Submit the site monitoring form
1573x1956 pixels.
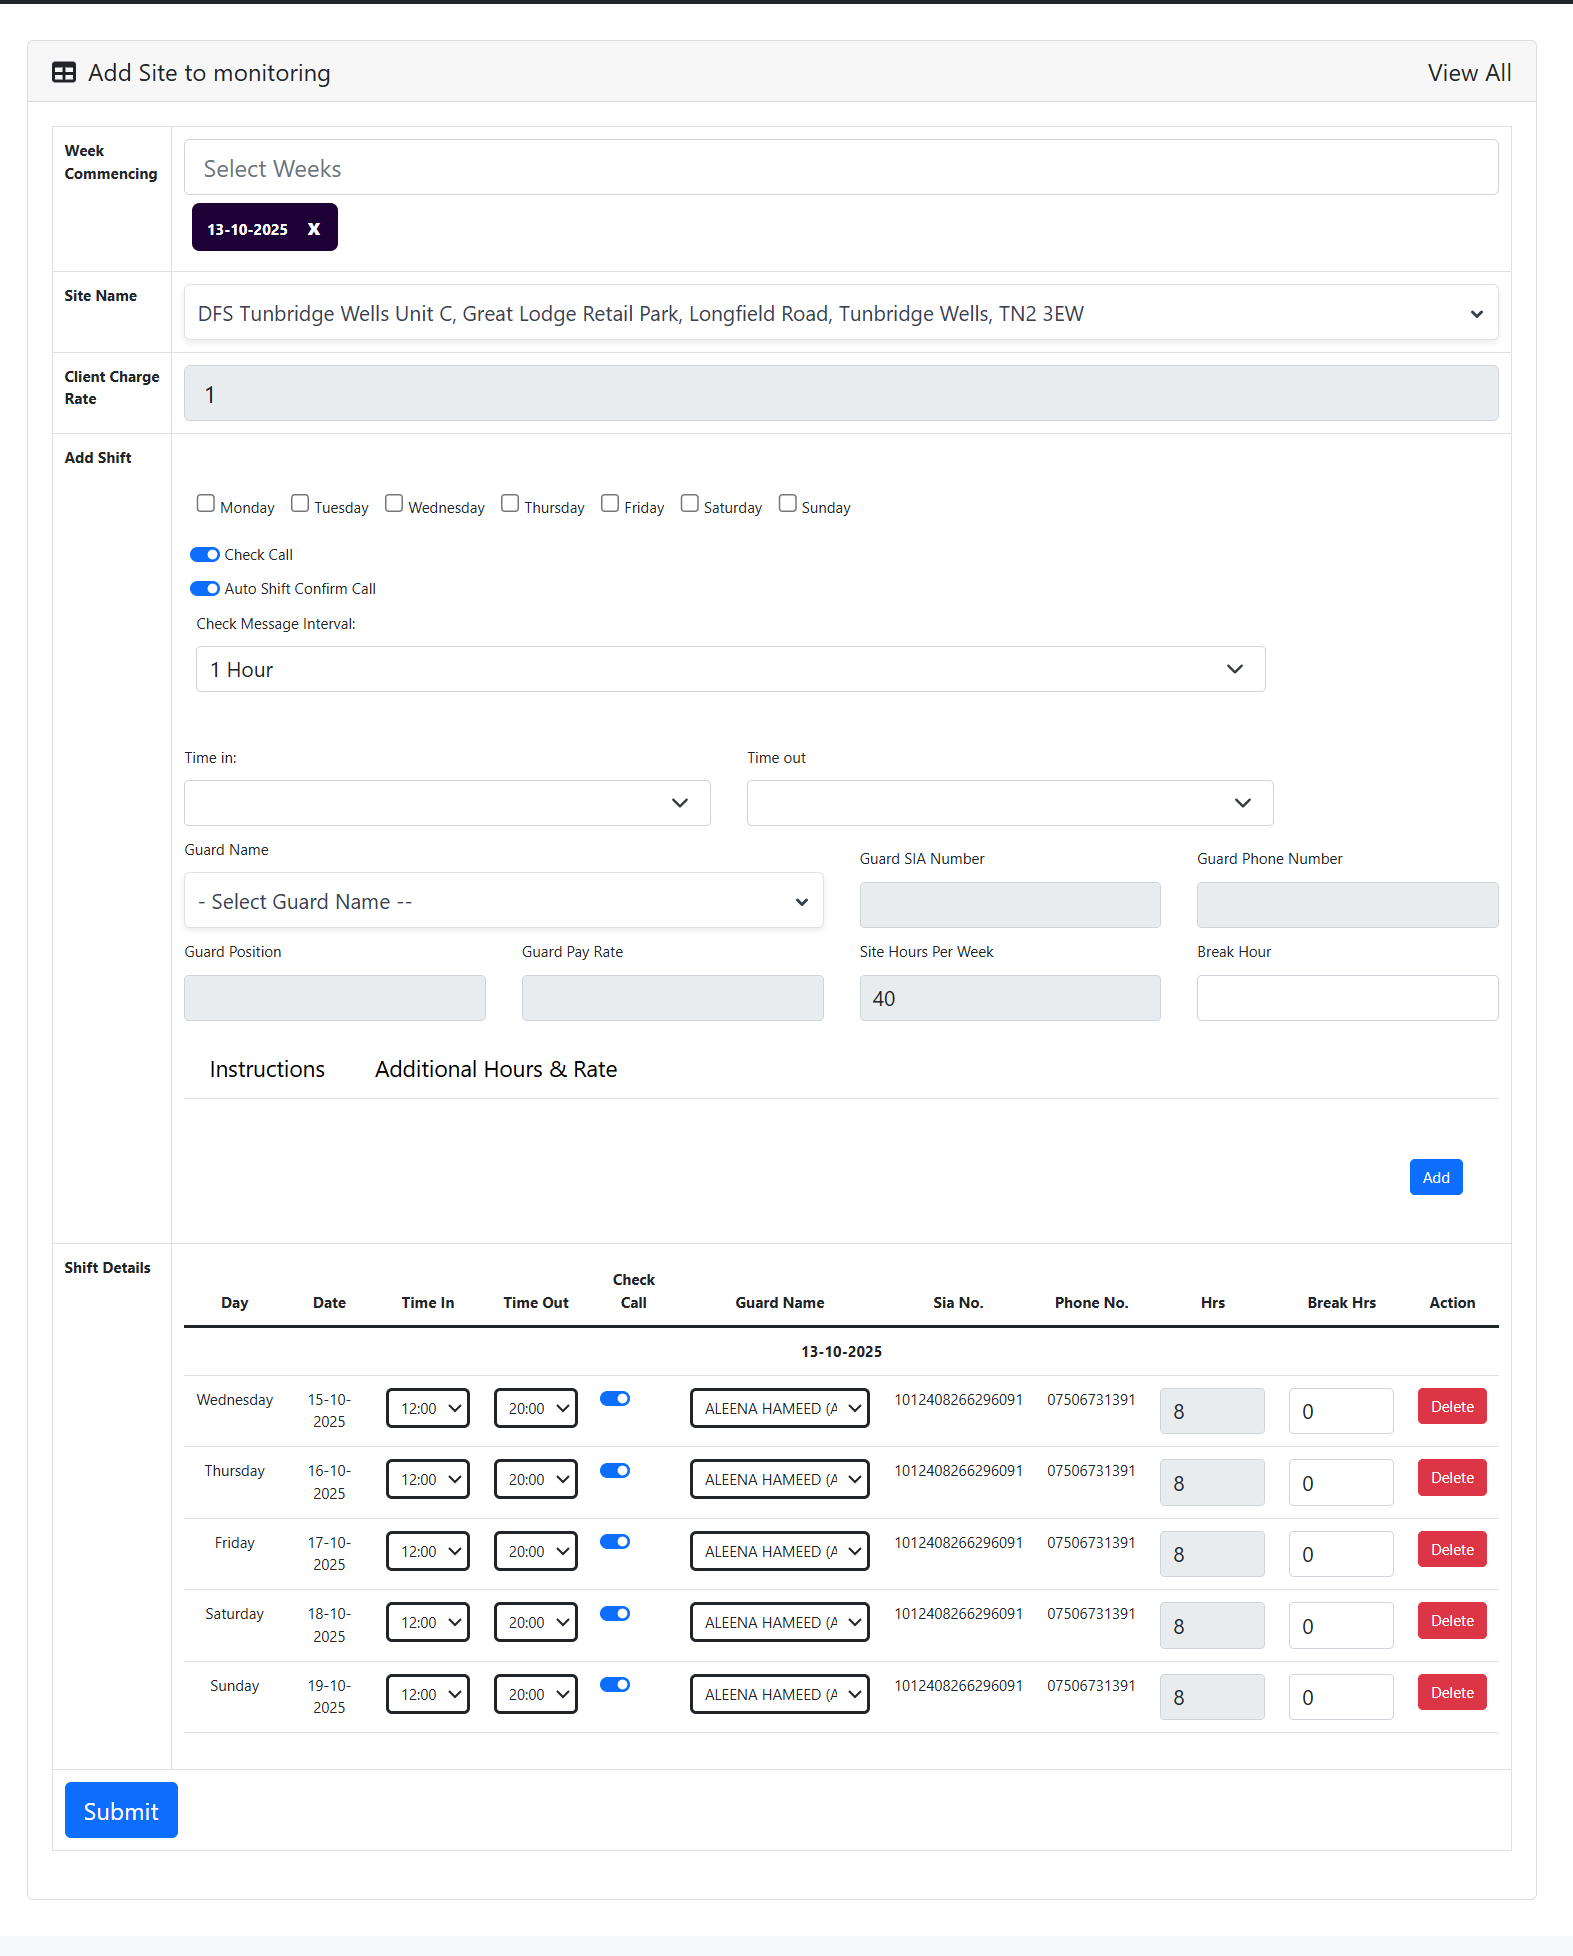pyautogui.click(x=121, y=1811)
